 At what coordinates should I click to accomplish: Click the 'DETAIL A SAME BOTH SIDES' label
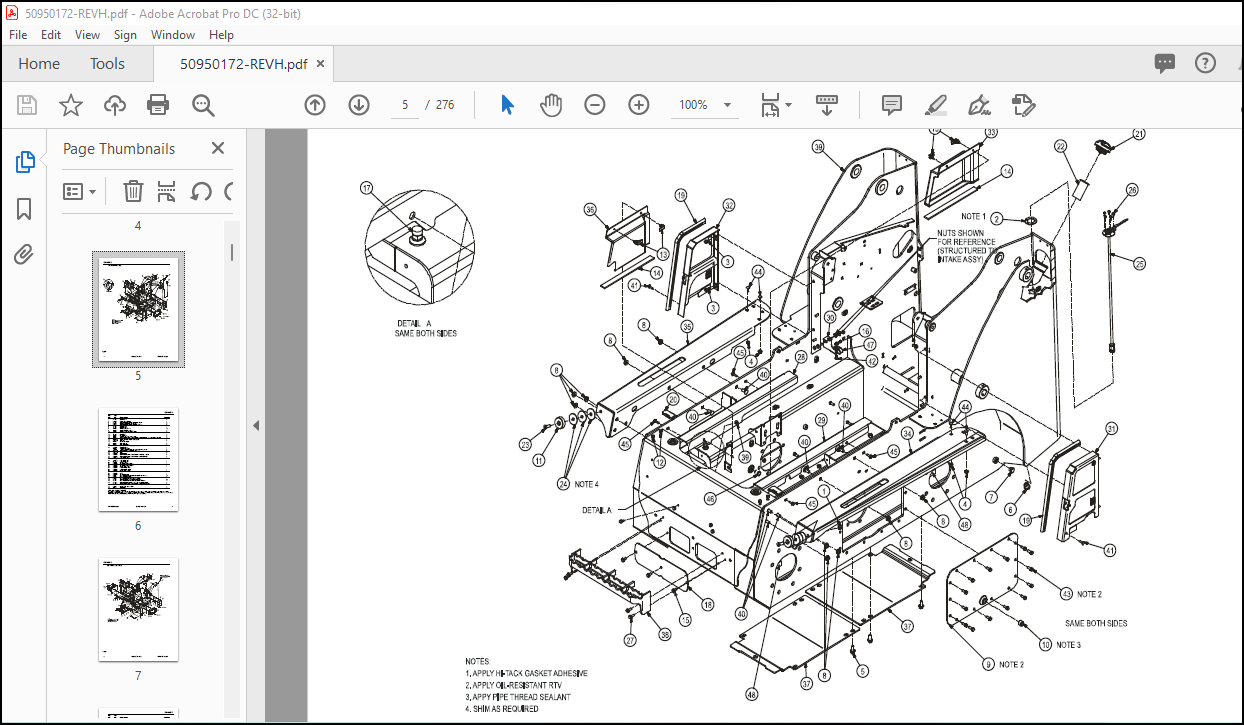[x=426, y=328]
